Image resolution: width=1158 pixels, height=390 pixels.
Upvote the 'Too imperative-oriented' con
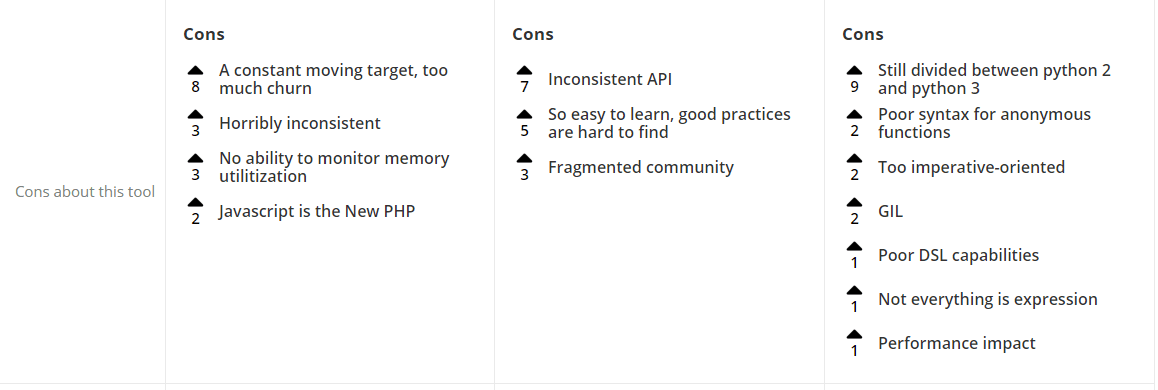coord(854,158)
